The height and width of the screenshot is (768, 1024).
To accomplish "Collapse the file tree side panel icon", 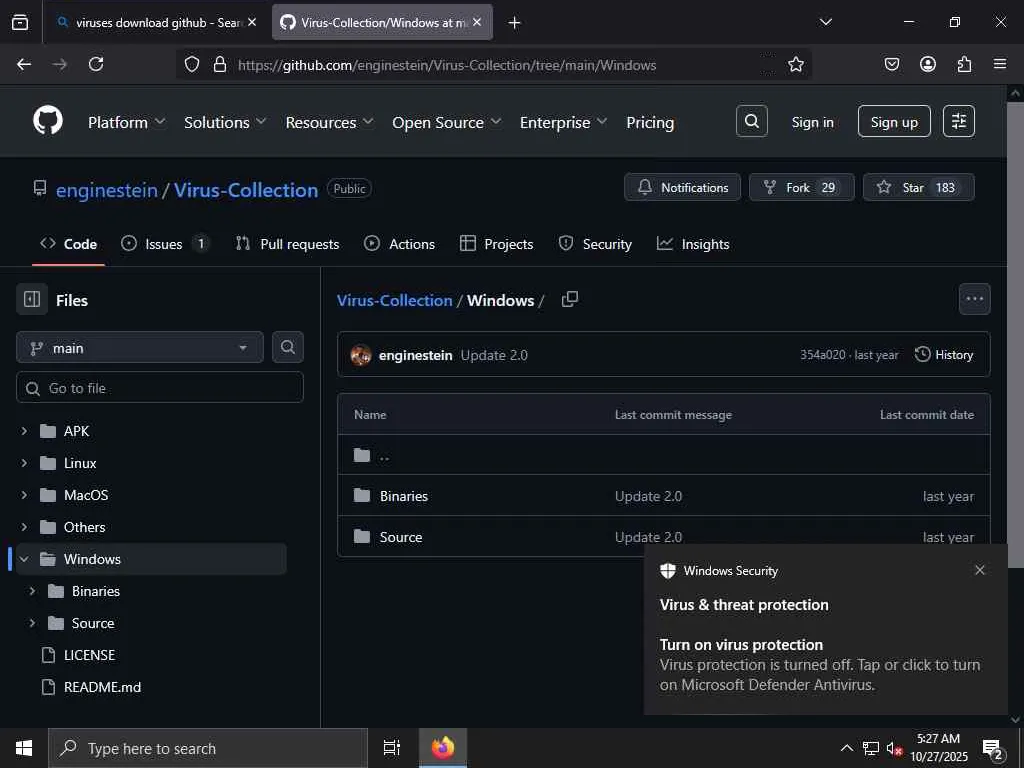I will coord(32,300).
